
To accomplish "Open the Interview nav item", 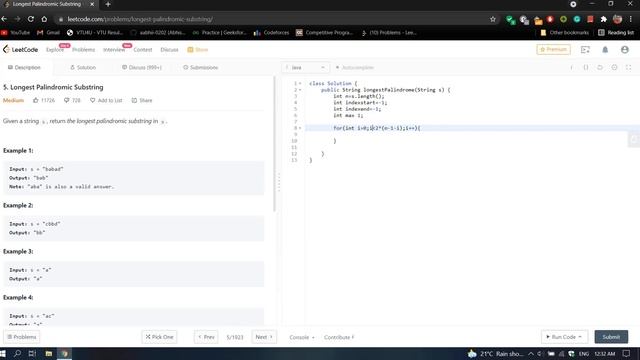I will pos(114,49).
